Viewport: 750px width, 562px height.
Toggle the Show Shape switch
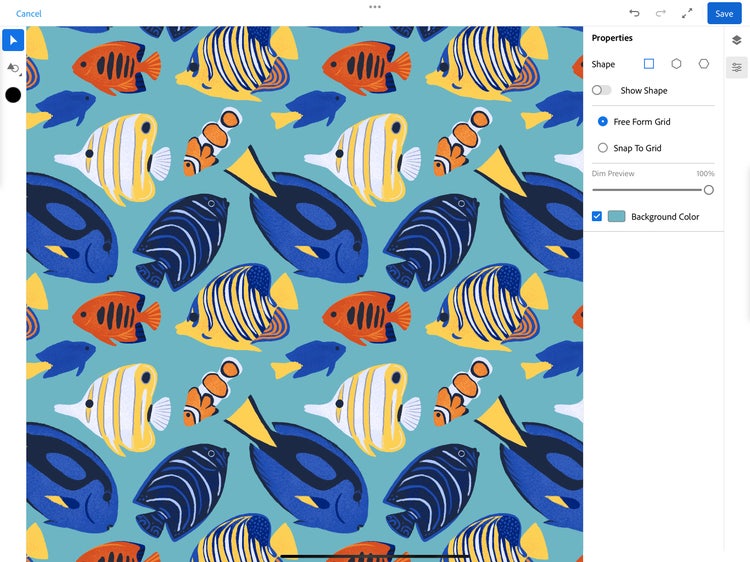(601, 90)
